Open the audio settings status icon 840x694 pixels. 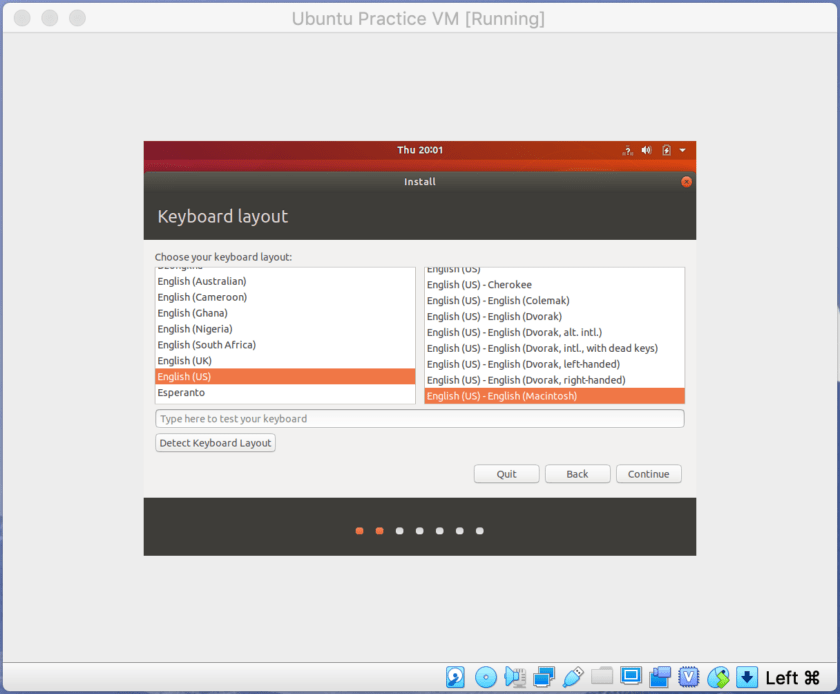(515, 677)
